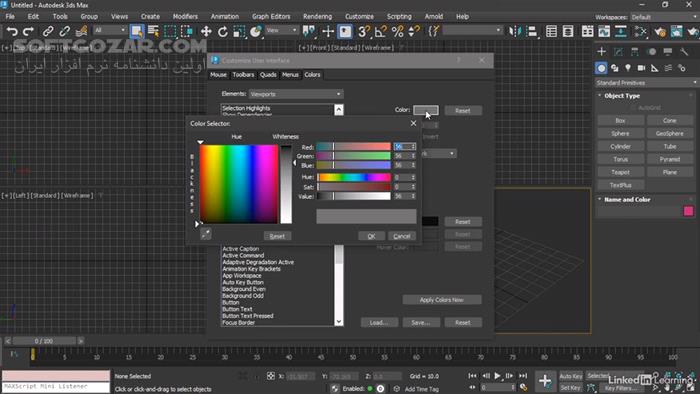Click the Load... button
The image size is (700, 394).
click(379, 323)
